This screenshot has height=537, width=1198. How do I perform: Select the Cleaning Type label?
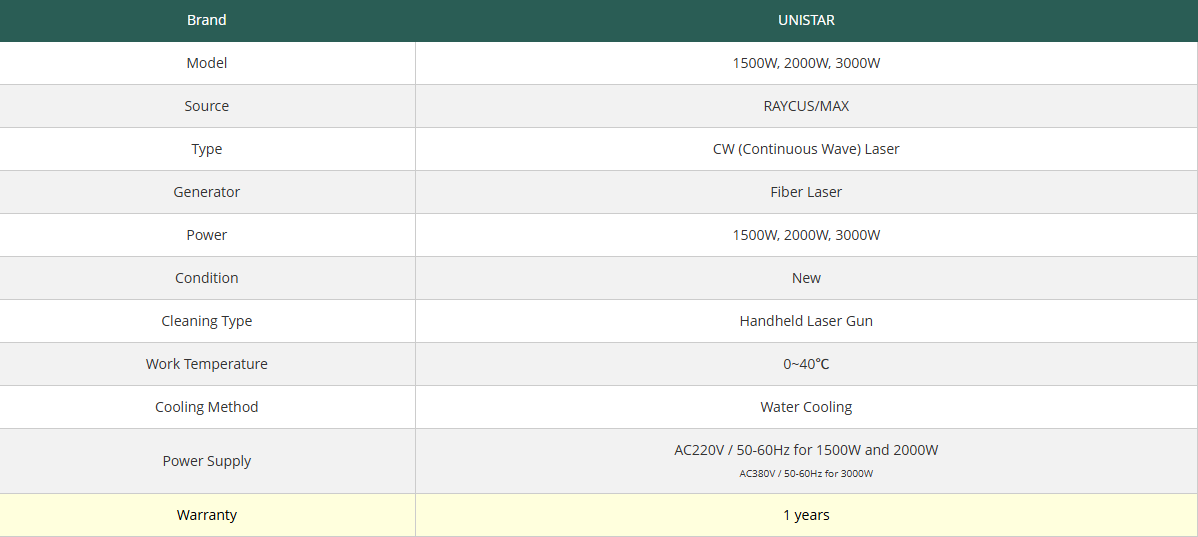pos(207,321)
